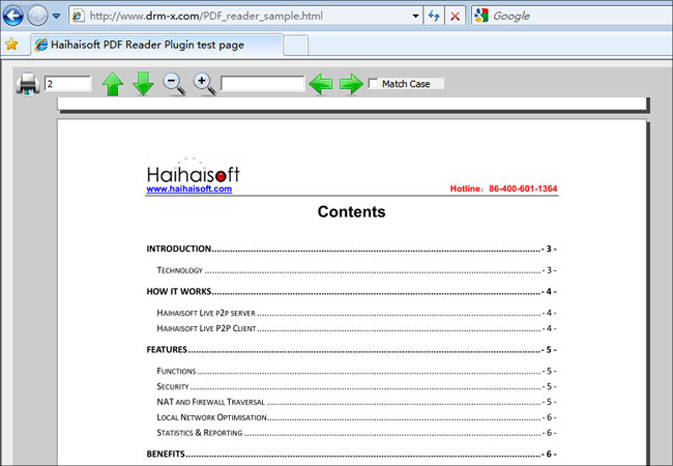The image size is (673, 466).
Task: Find next match with right arrow
Action: click(x=351, y=84)
